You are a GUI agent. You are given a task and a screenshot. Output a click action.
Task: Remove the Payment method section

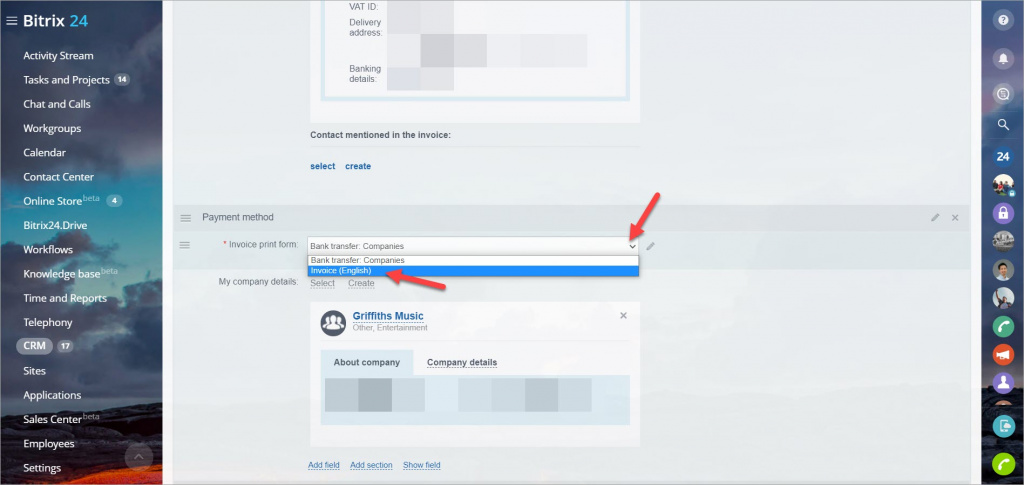coord(955,217)
